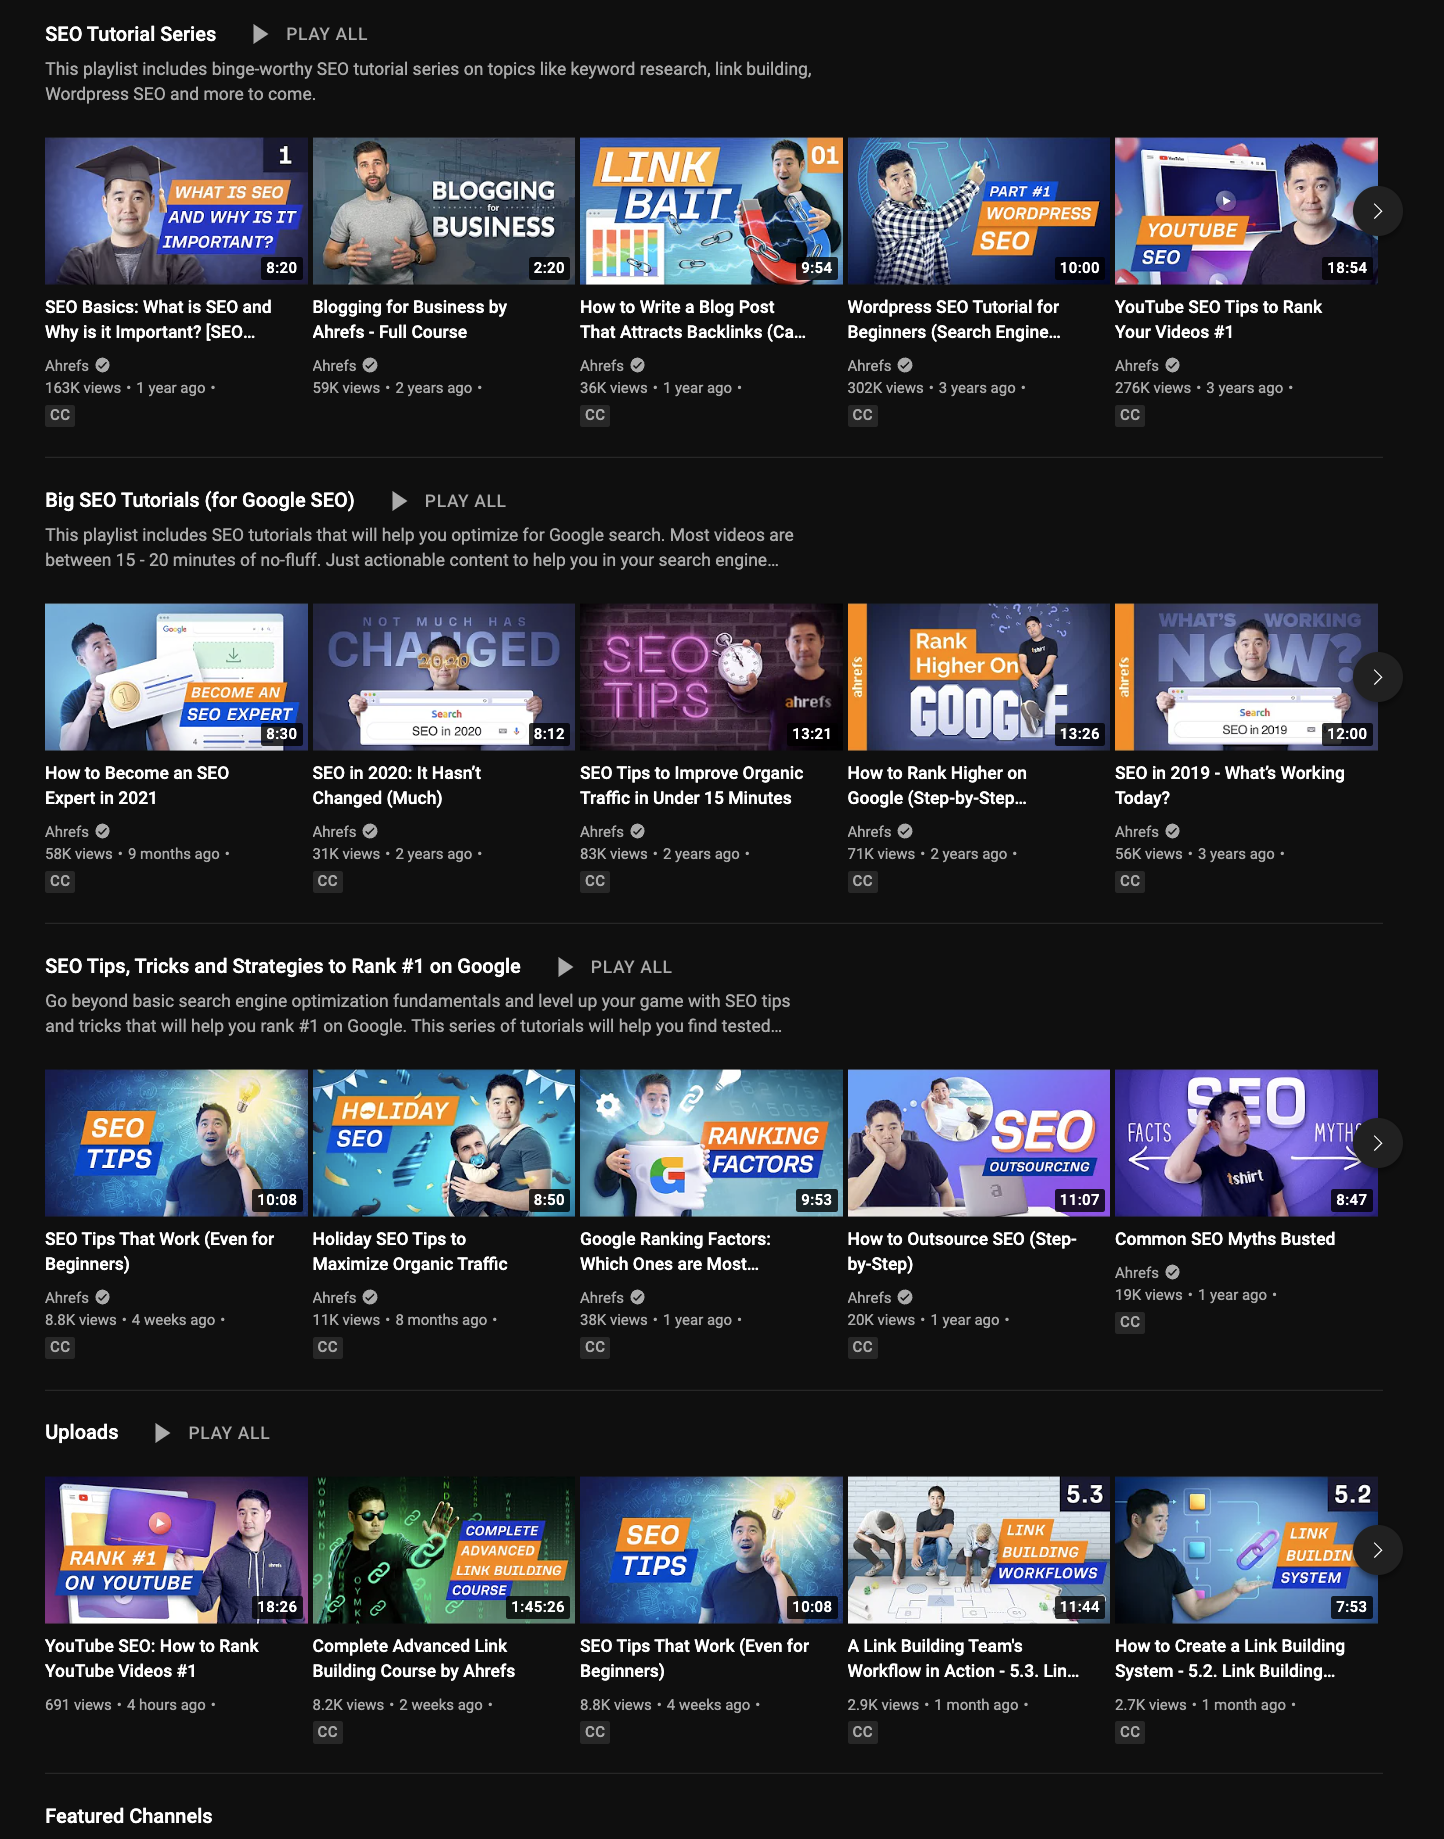Click Play All icon for Big SEO Tutorials
Viewport: 1444px width, 1839px height.
point(399,500)
